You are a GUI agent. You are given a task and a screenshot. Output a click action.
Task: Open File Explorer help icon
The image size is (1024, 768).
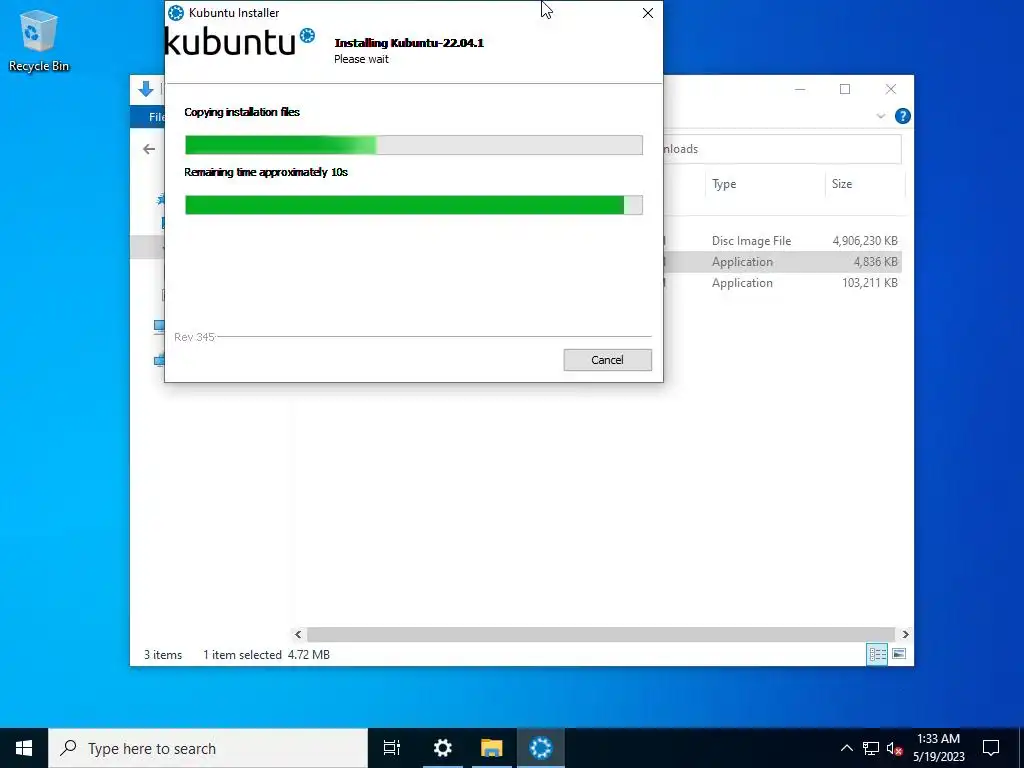coord(903,116)
